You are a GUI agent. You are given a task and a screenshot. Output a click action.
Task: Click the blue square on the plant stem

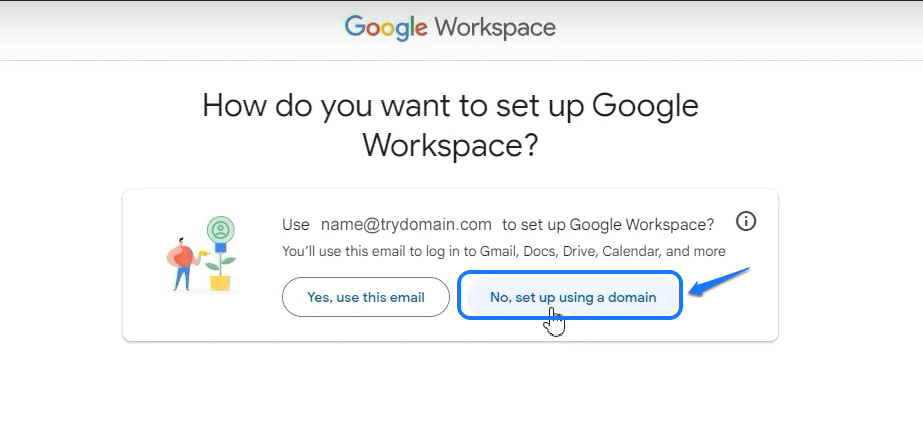[x=220, y=248]
